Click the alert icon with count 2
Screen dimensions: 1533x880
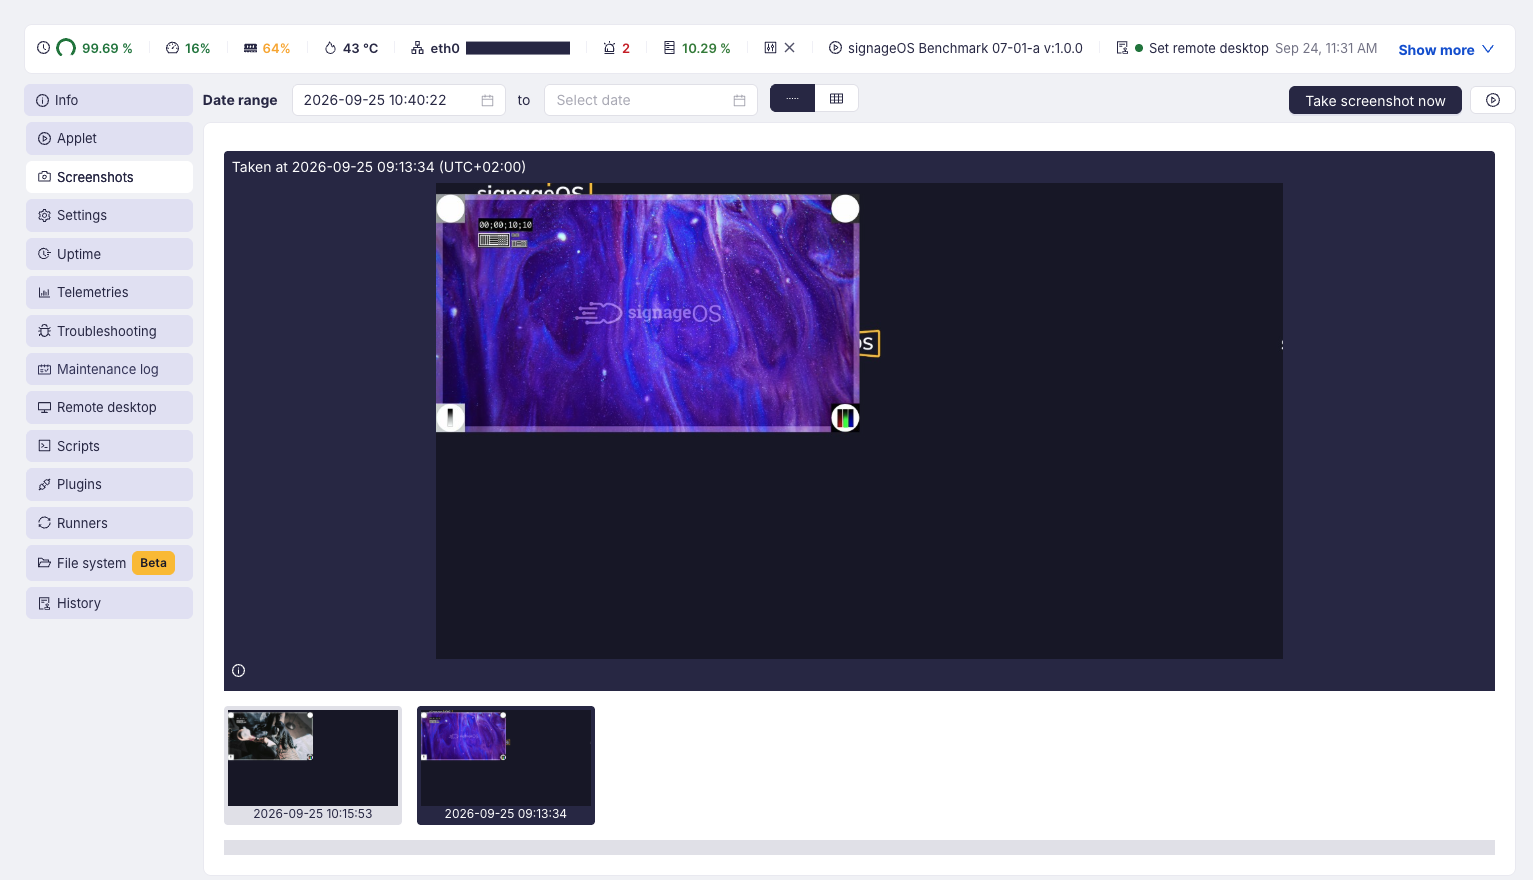[609, 48]
